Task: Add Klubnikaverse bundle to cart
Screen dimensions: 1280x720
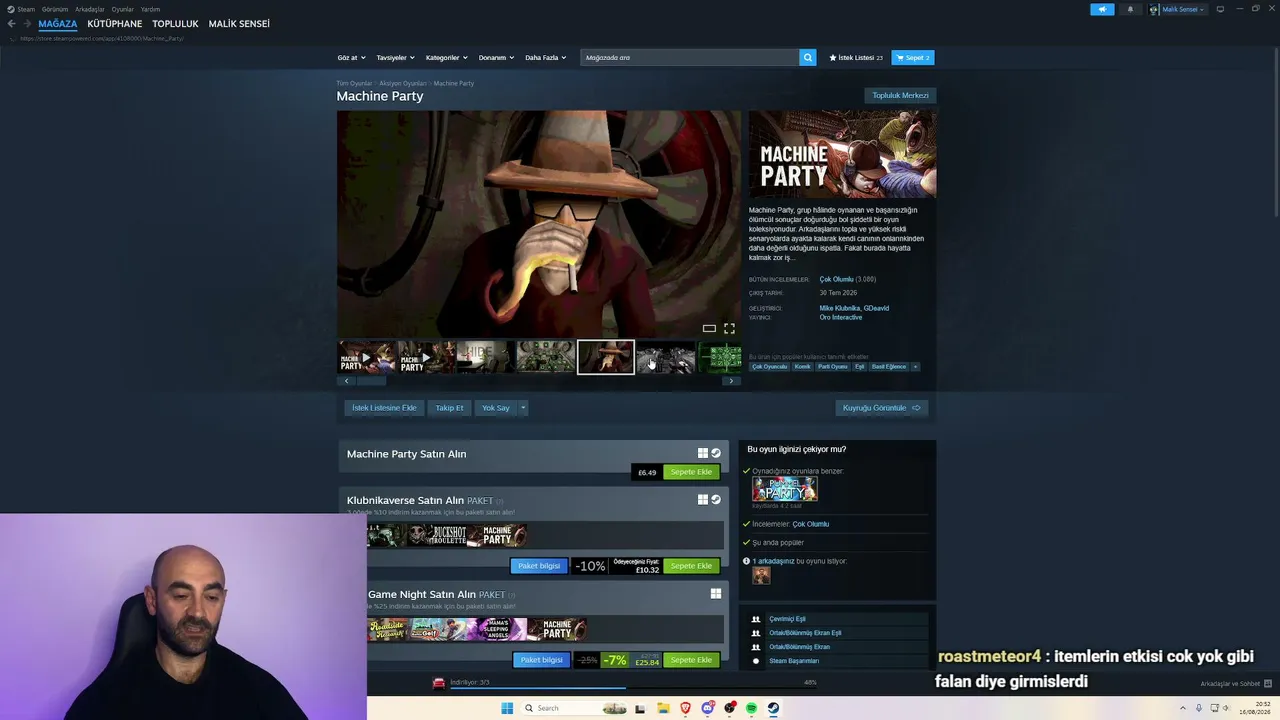Action: pyautogui.click(x=691, y=566)
